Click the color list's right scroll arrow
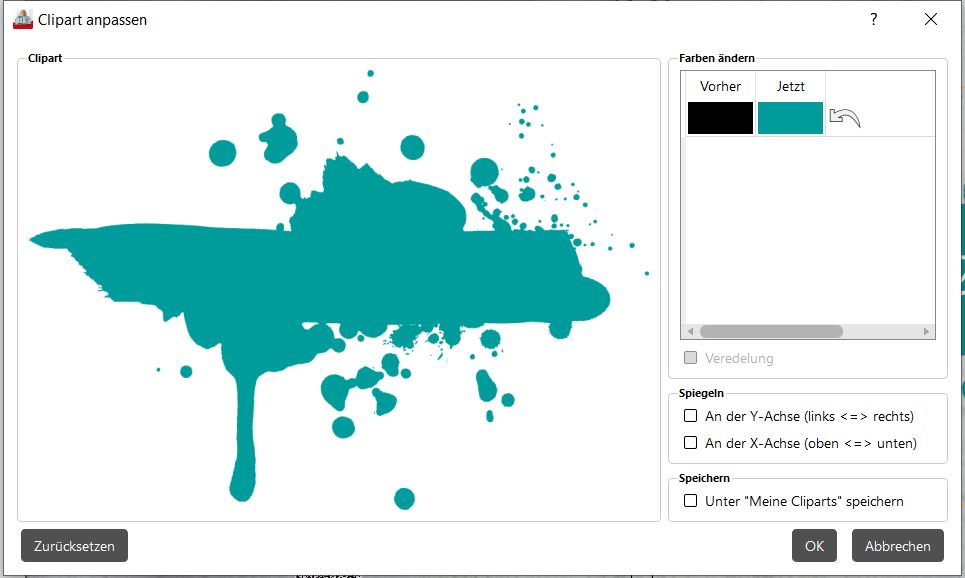The image size is (965, 578). (927, 332)
